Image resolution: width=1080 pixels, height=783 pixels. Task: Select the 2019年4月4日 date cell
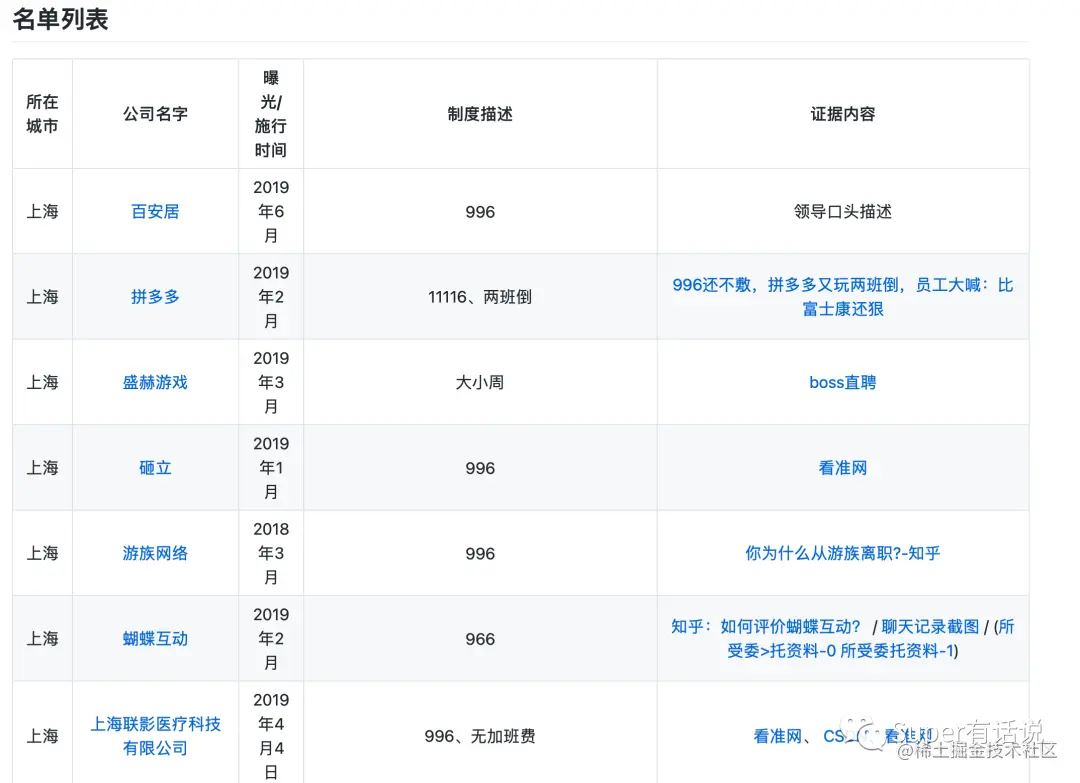pos(271,735)
